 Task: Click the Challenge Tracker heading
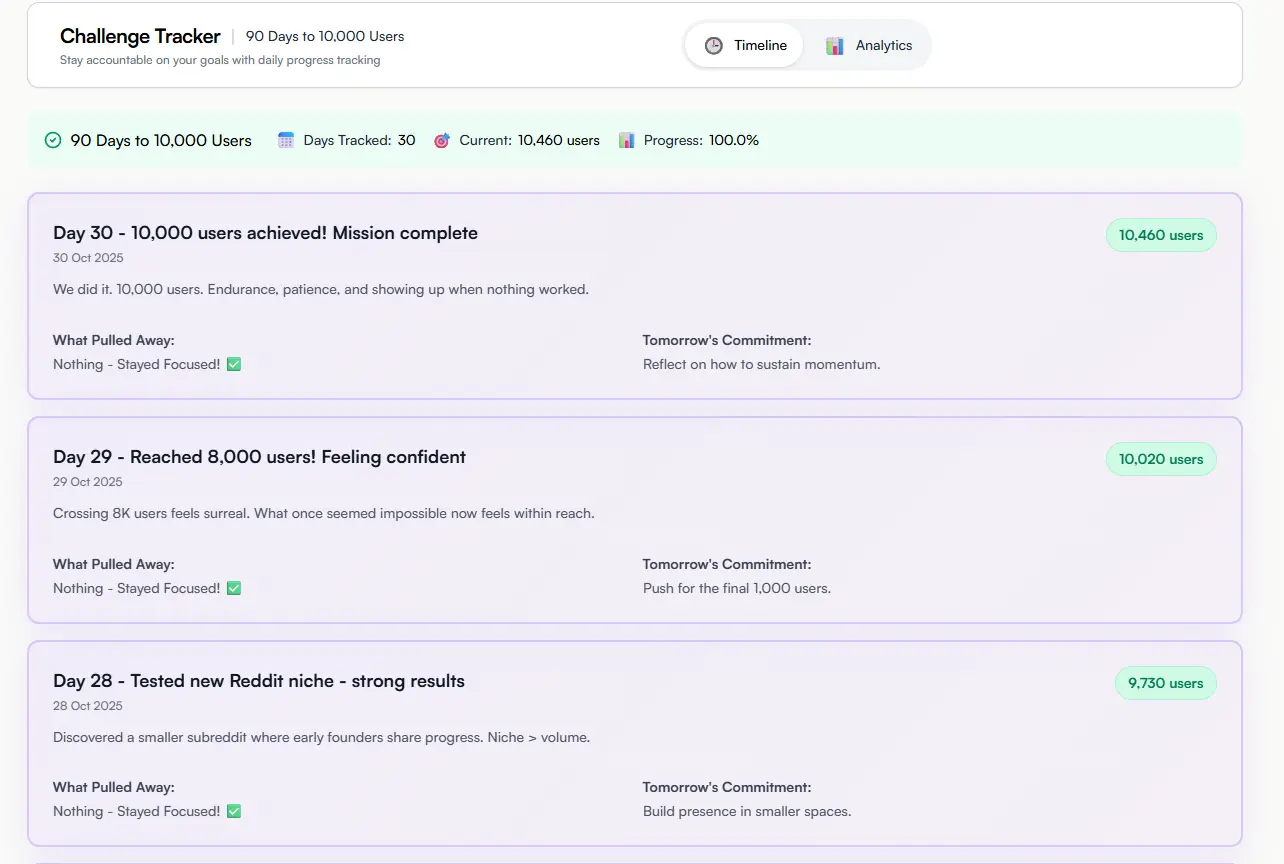[140, 36]
